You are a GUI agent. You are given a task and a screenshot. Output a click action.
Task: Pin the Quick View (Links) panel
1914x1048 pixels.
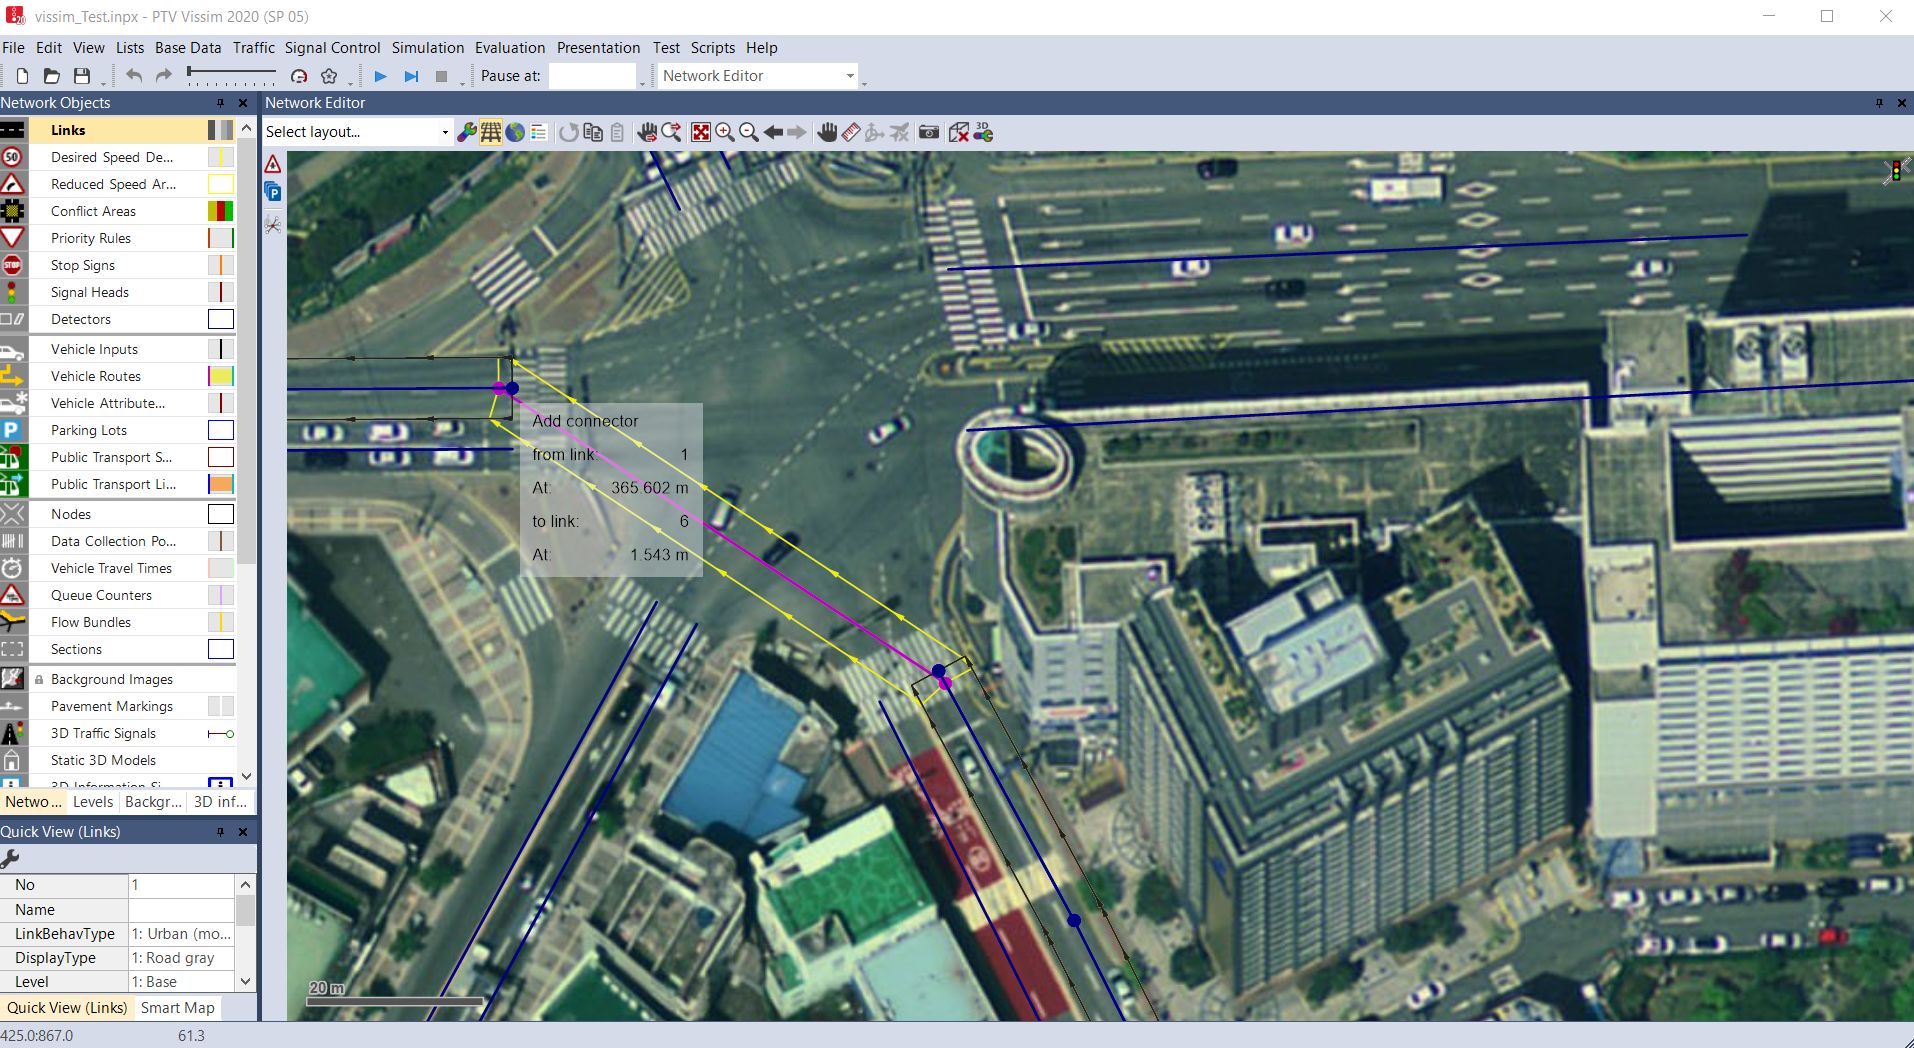click(220, 832)
